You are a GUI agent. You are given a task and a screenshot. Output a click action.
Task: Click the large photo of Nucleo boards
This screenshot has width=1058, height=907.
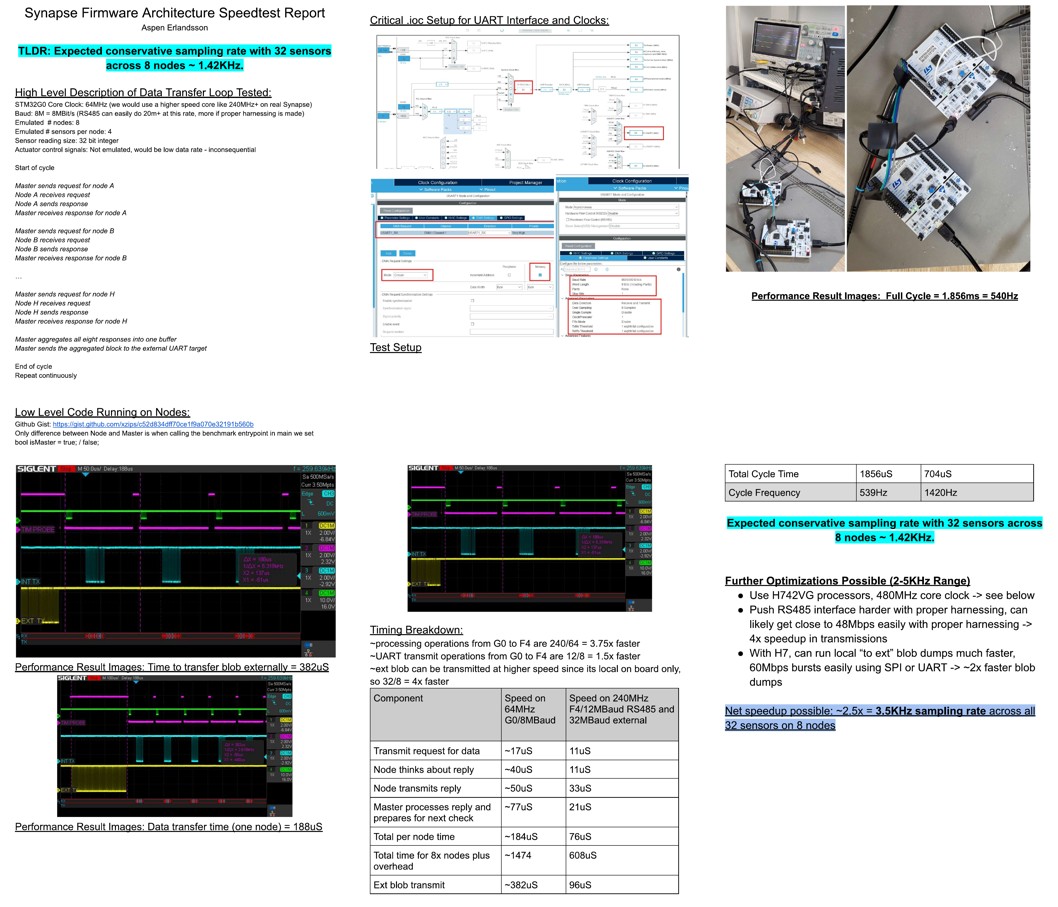coord(937,138)
